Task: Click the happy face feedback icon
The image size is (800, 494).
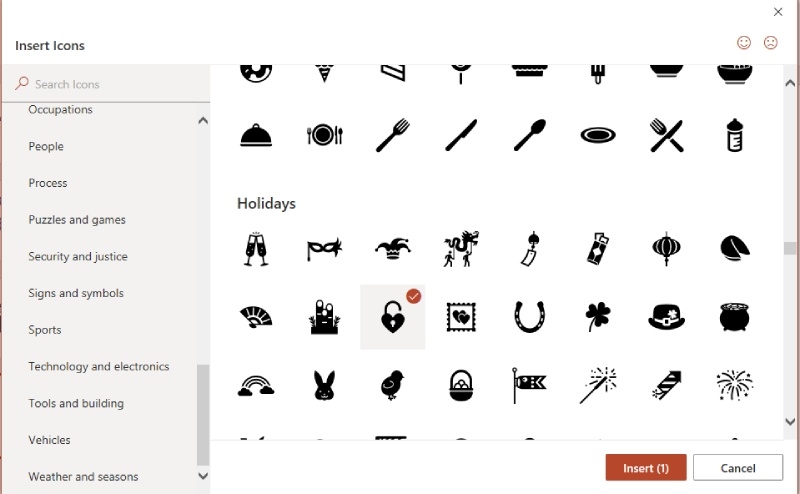Action: pos(744,43)
